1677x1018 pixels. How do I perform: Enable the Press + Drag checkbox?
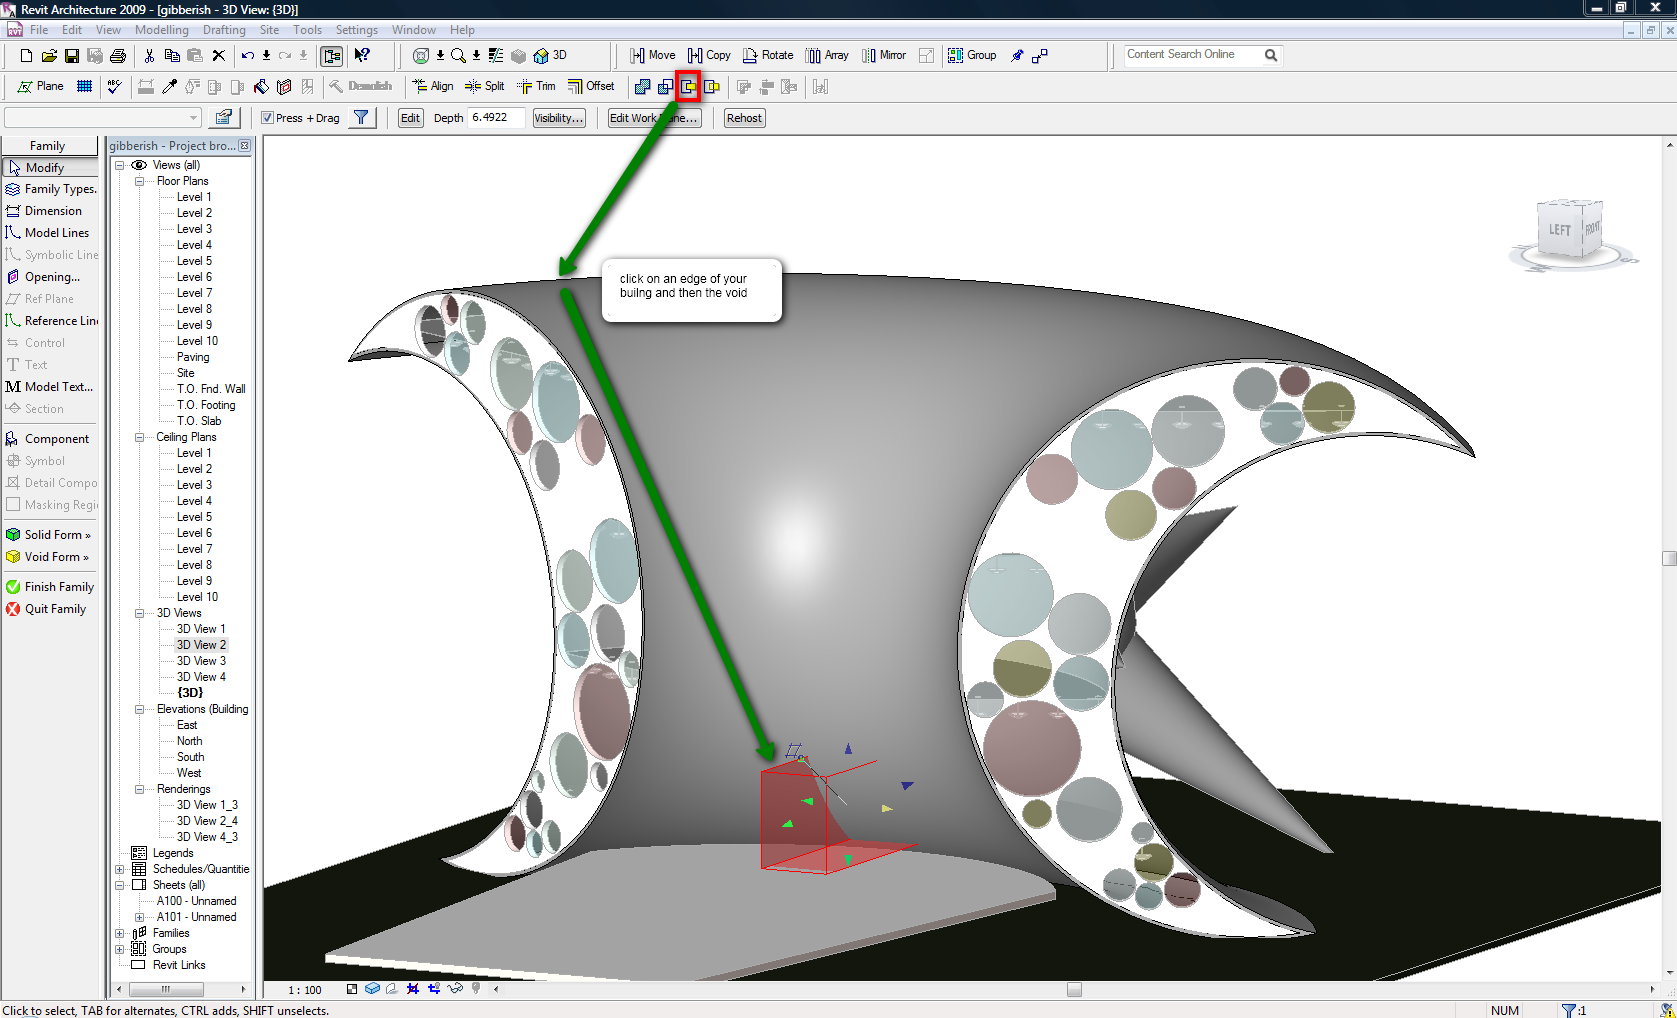point(268,117)
